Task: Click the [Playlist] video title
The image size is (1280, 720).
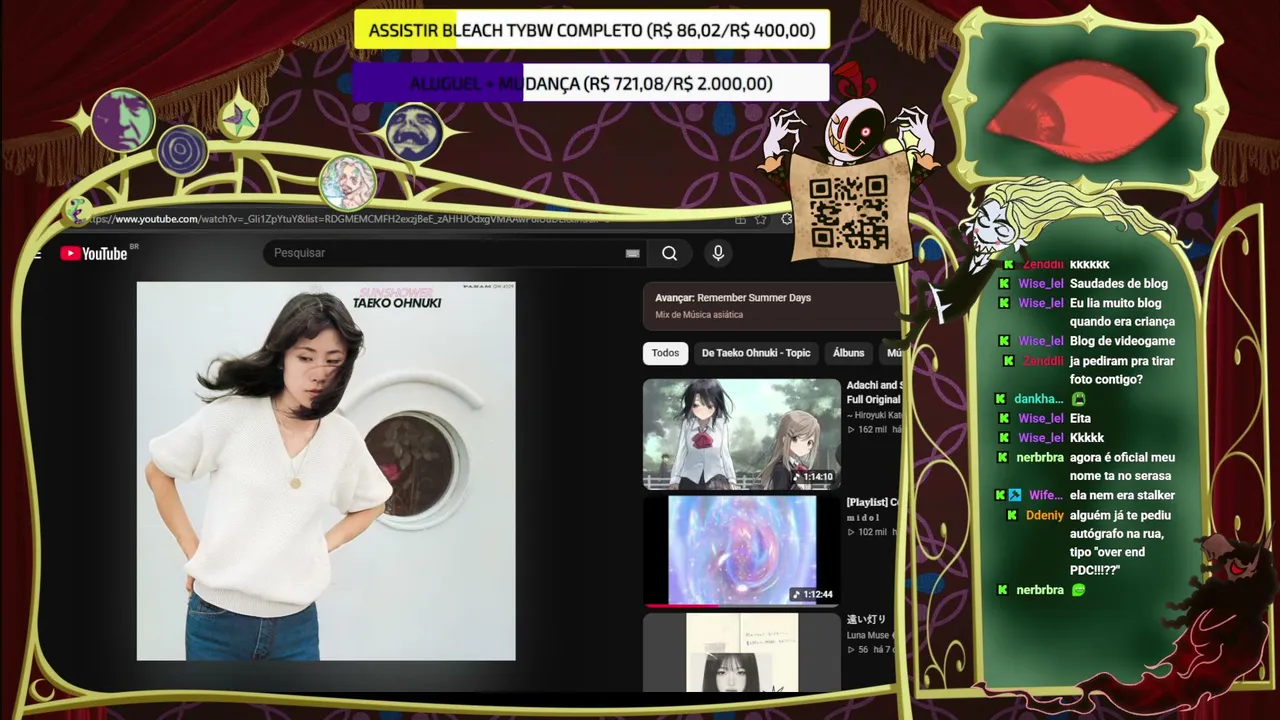Action: pyautogui.click(x=873, y=502)
